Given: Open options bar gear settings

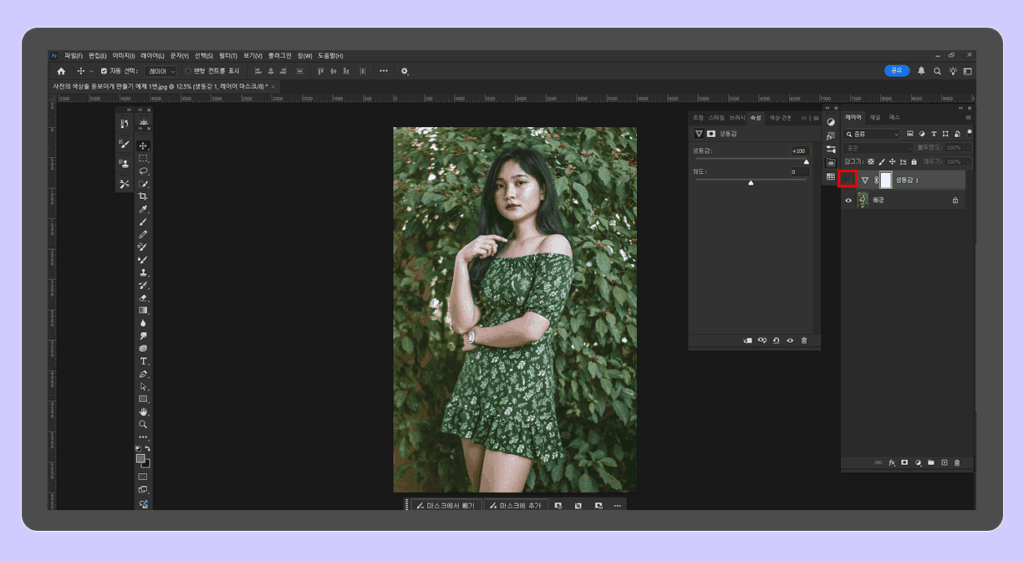Looking at the screenshot, I should click(404, 71).
